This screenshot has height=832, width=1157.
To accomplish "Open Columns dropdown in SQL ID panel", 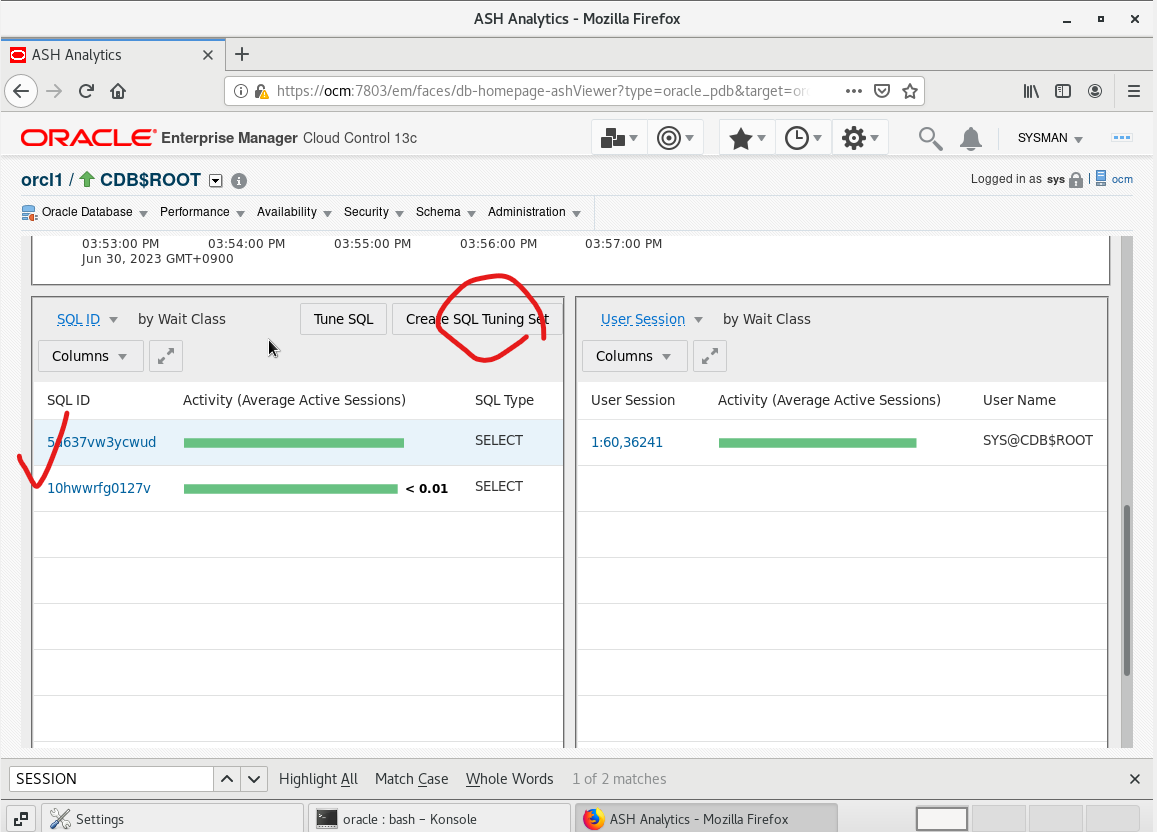I will tap(90, 356).
